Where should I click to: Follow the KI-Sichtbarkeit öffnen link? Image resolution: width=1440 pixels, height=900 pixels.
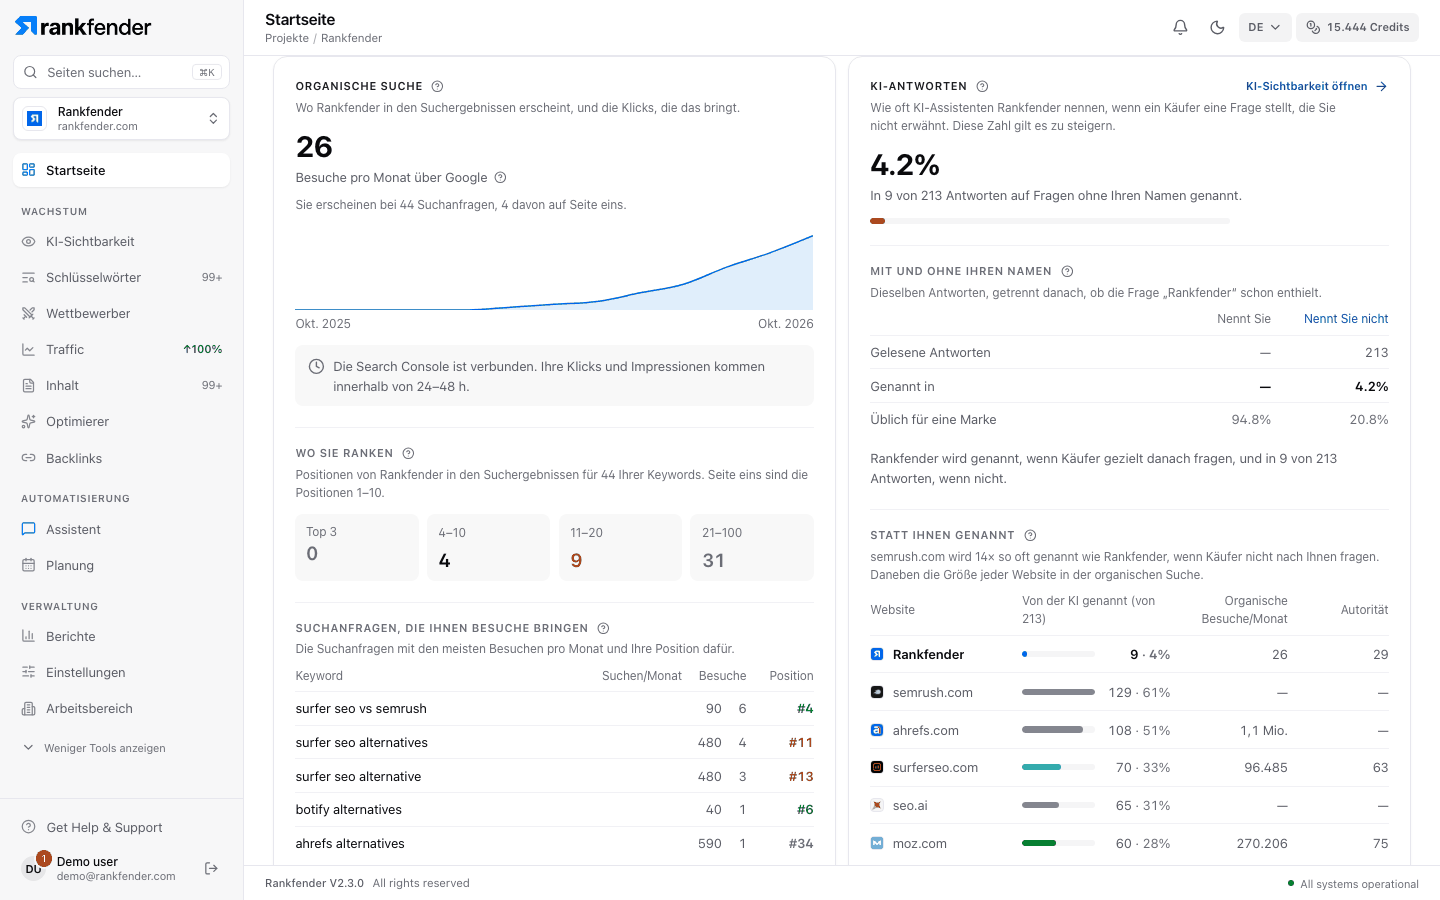tap(1316, 86)
